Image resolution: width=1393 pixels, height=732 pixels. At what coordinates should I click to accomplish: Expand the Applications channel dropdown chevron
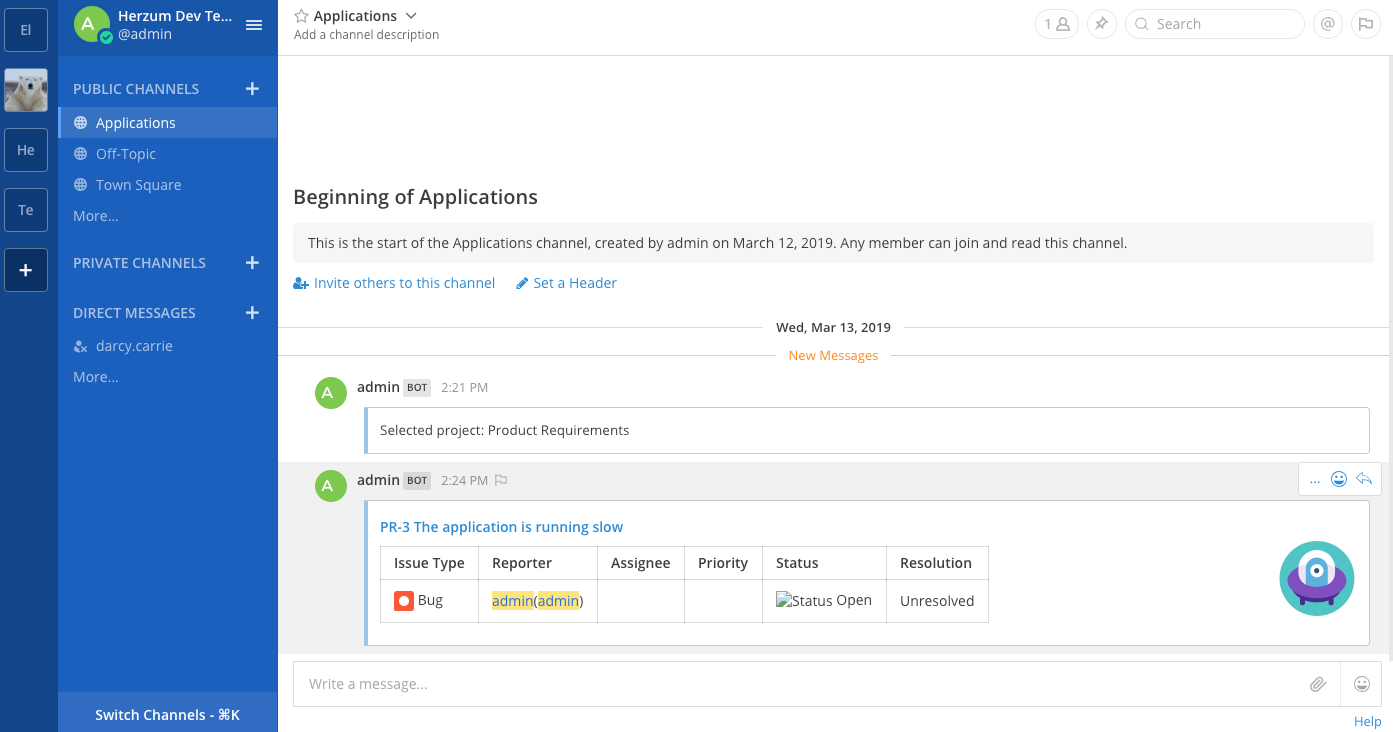(x=411, y=16)
